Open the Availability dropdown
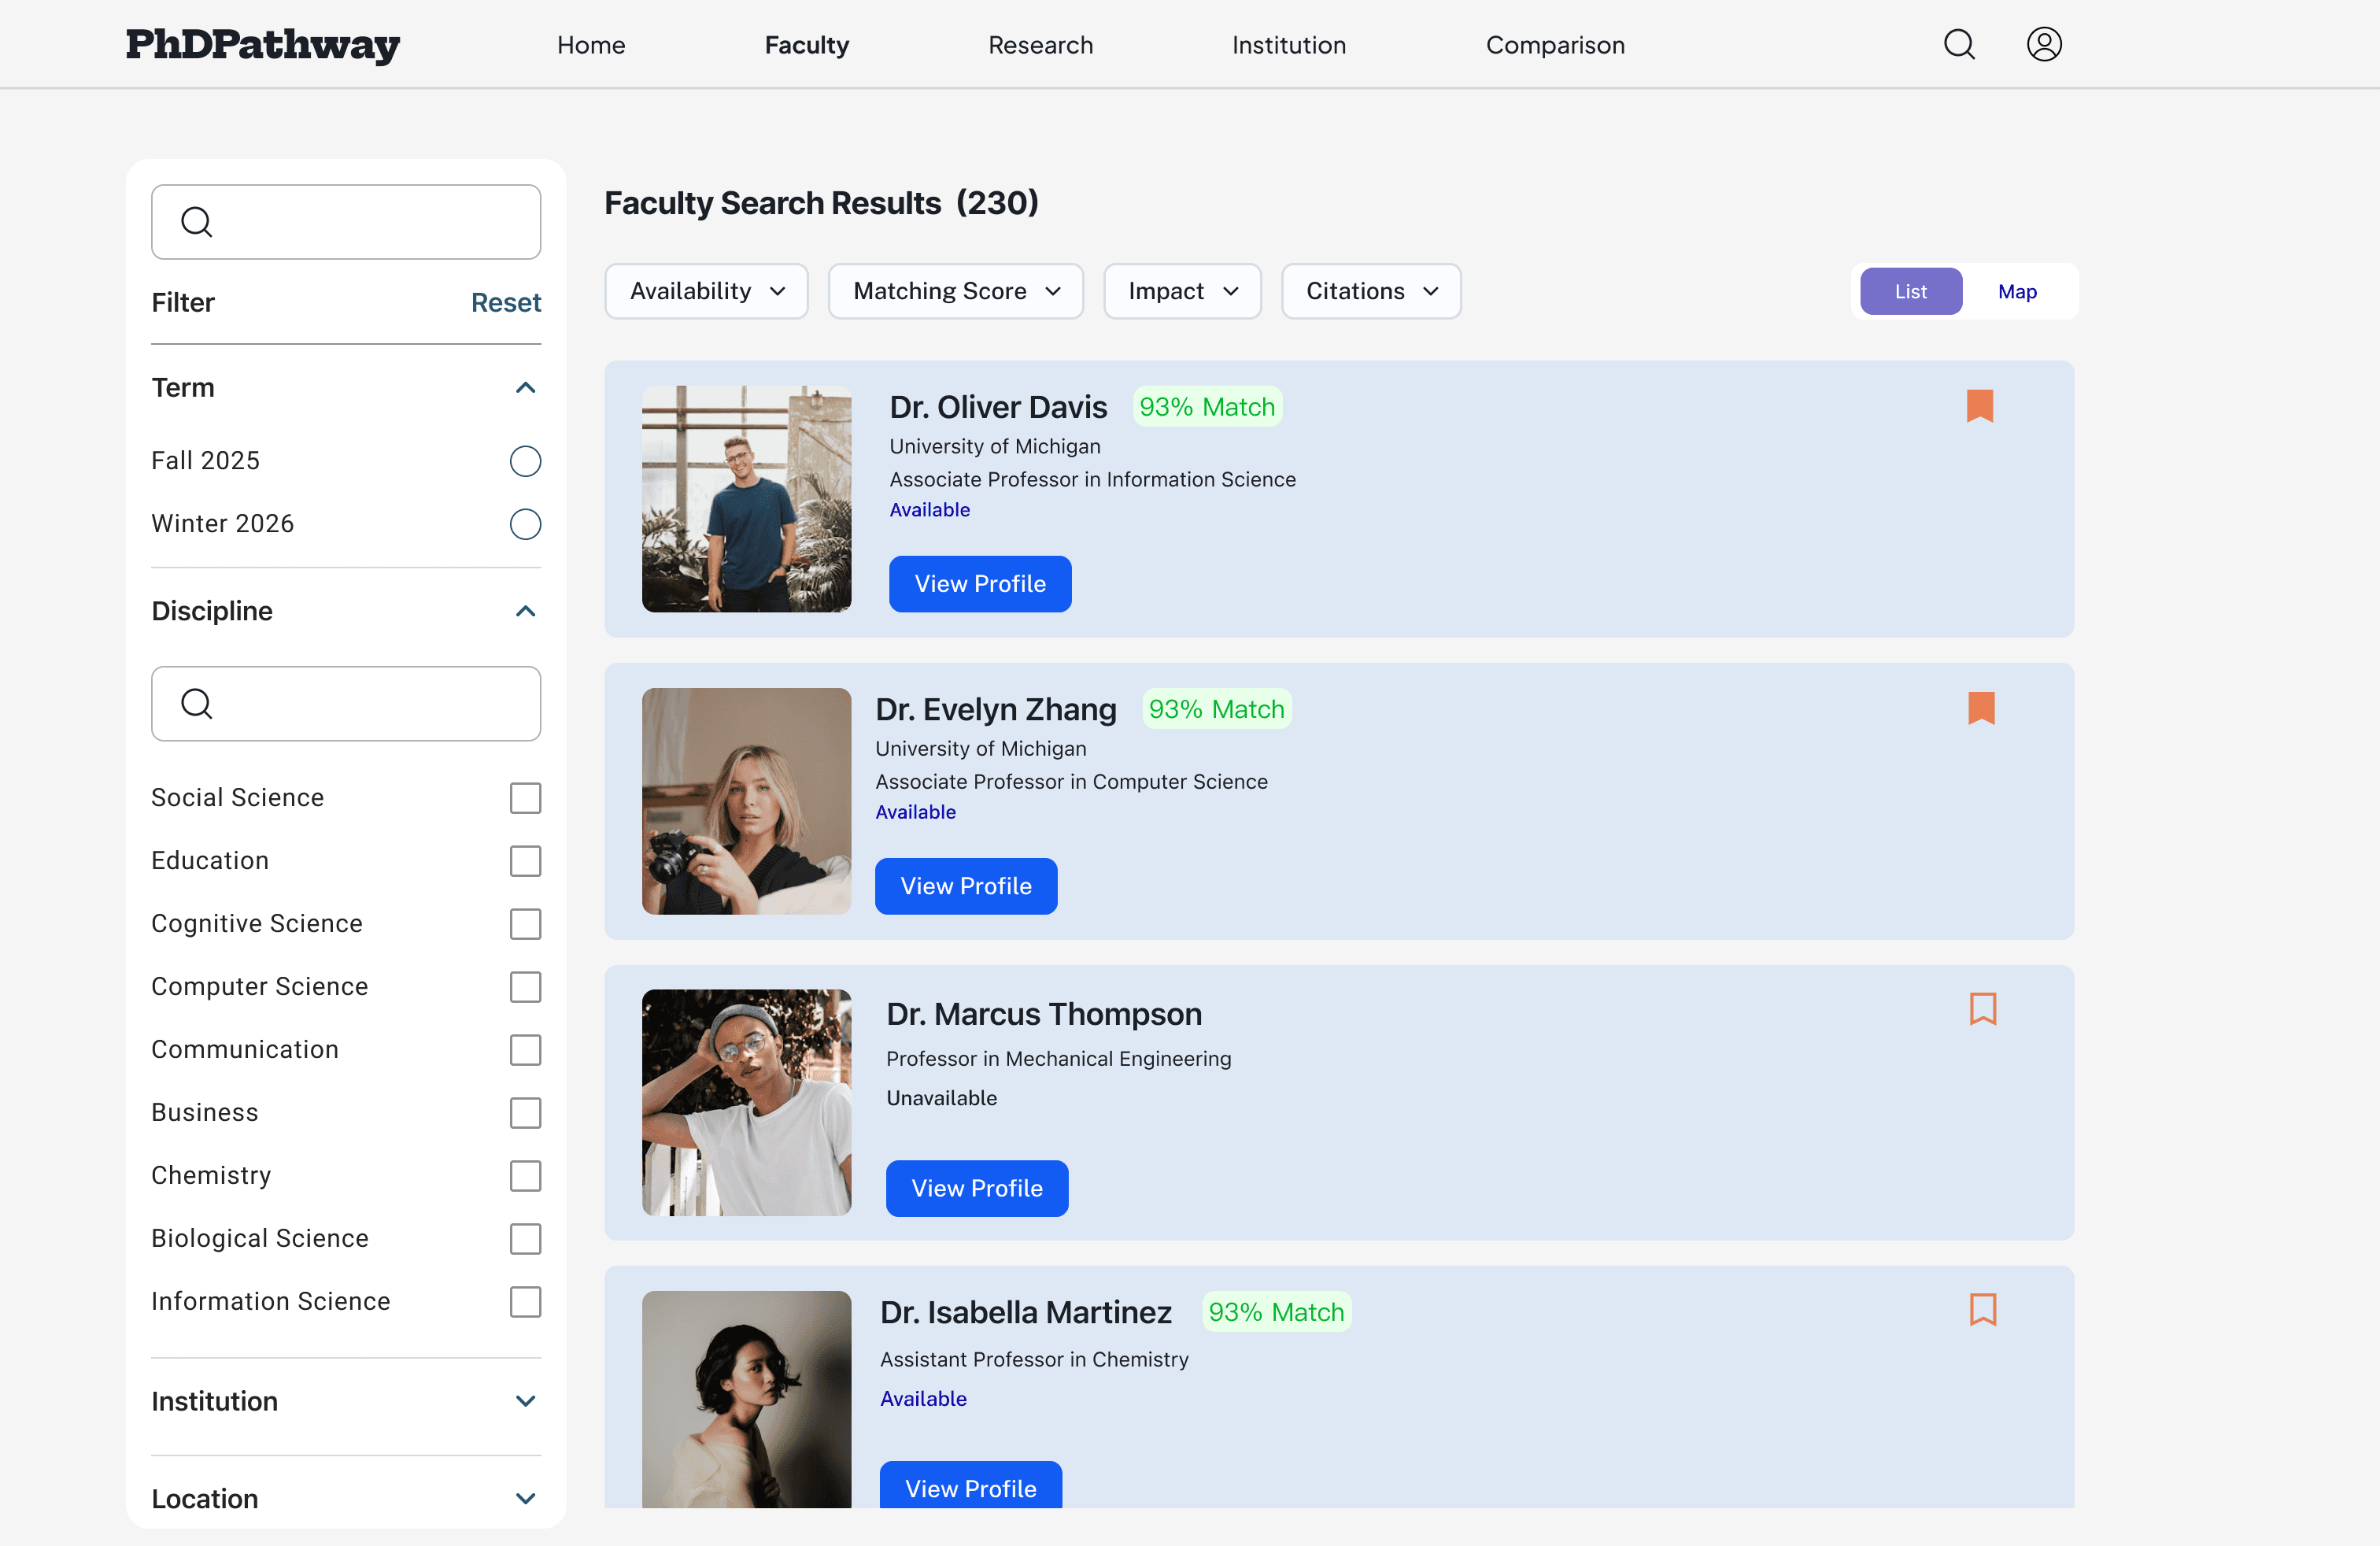The height and width of the screenshot is (1546, 2380). pos(706,292)
